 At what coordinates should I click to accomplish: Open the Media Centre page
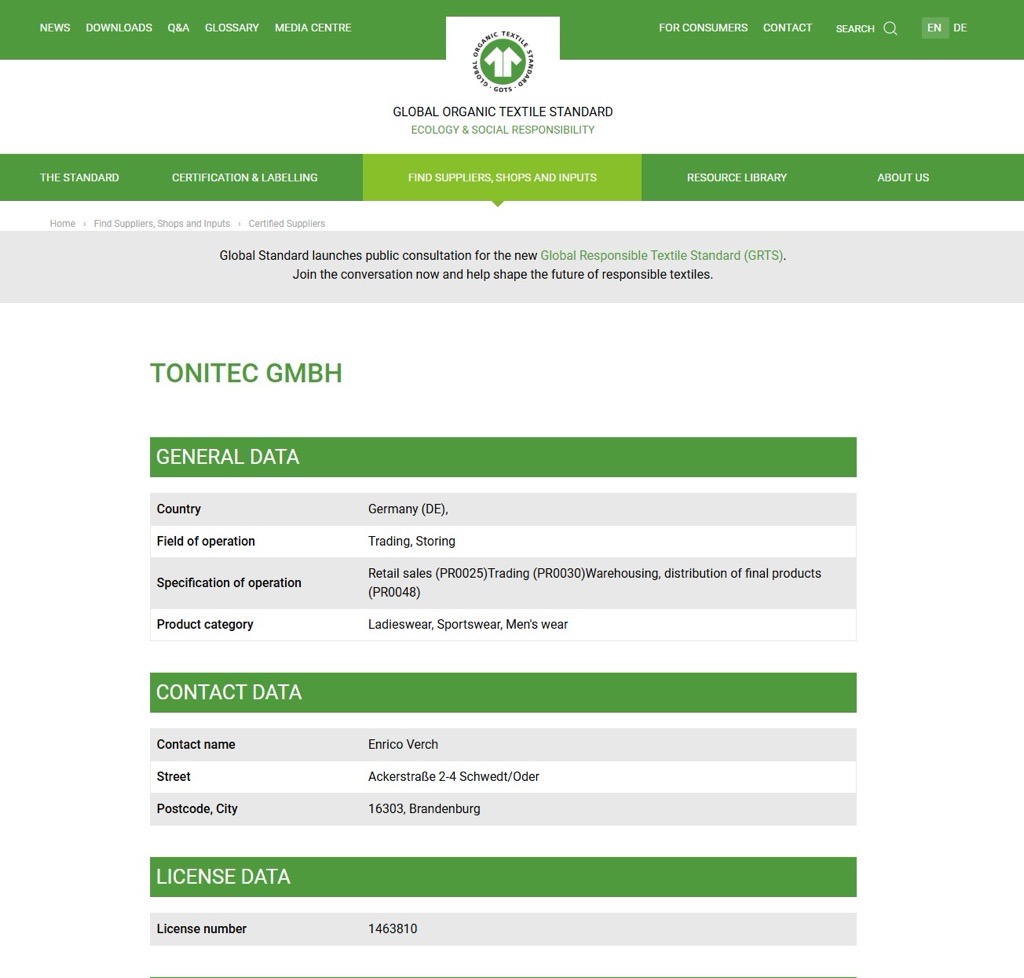(313, 27)
